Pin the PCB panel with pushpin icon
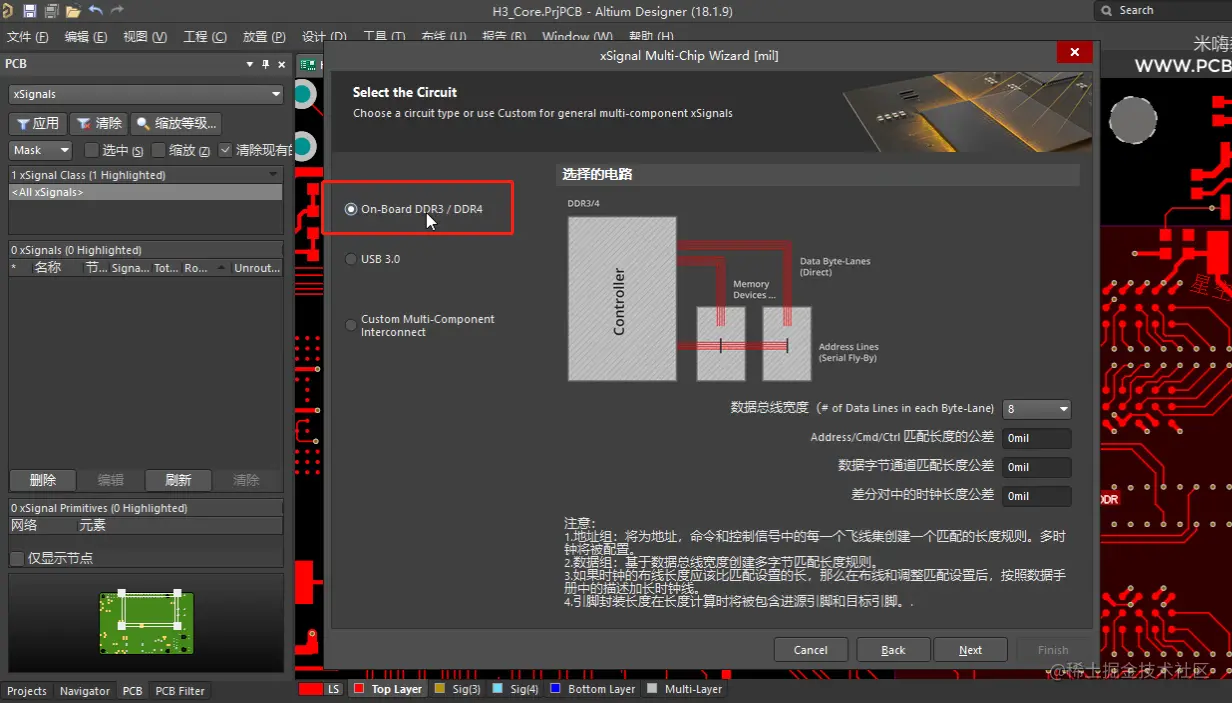This screenshot has height=703, width=1232. (x=265, y=64)
